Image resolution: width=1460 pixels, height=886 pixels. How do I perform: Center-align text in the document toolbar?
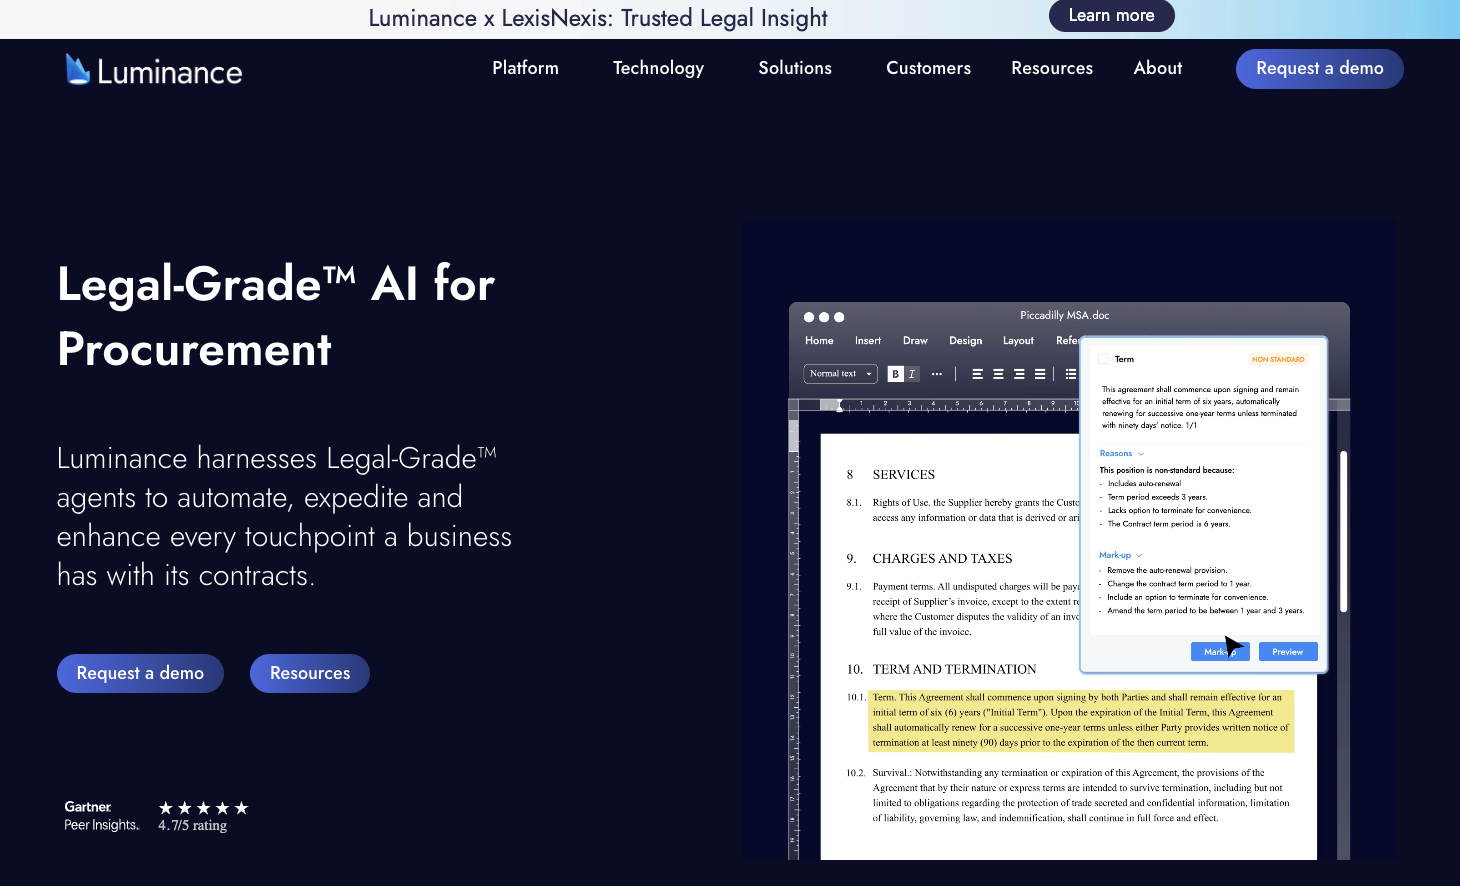pyautogui.click(x=998, y=374)
